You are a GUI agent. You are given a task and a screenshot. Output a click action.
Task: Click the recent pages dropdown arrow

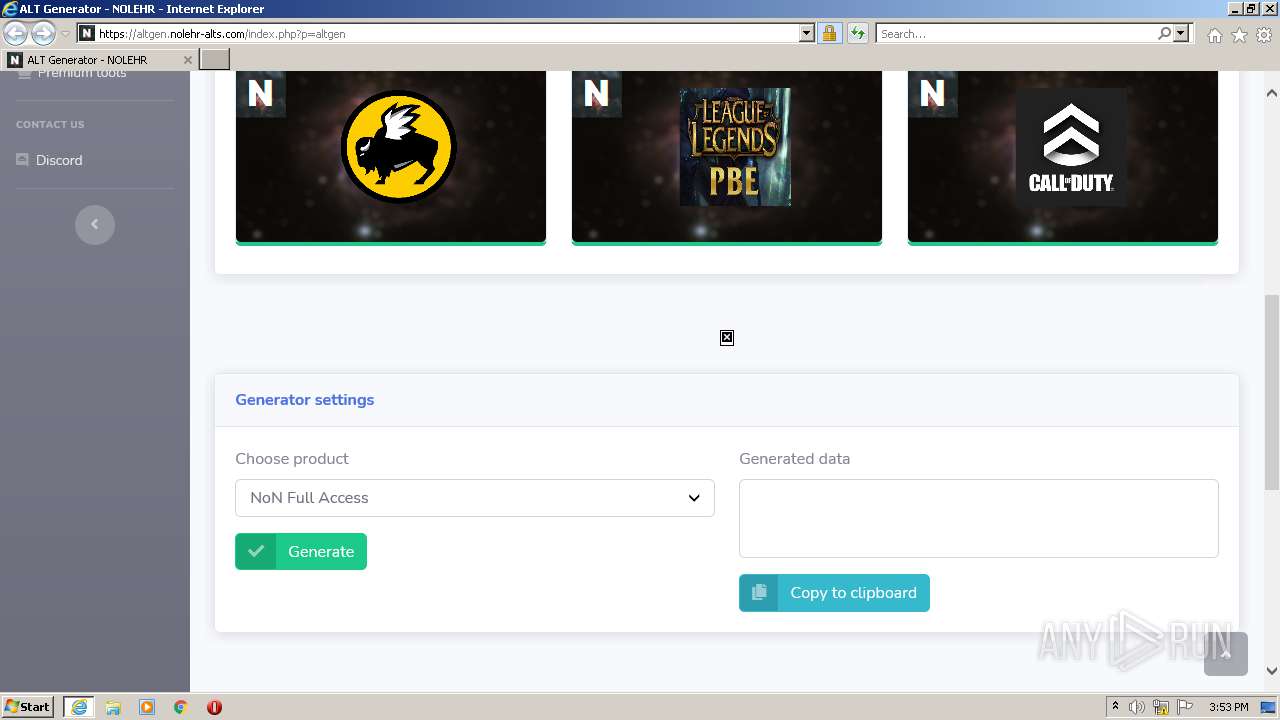coord(65,33)
